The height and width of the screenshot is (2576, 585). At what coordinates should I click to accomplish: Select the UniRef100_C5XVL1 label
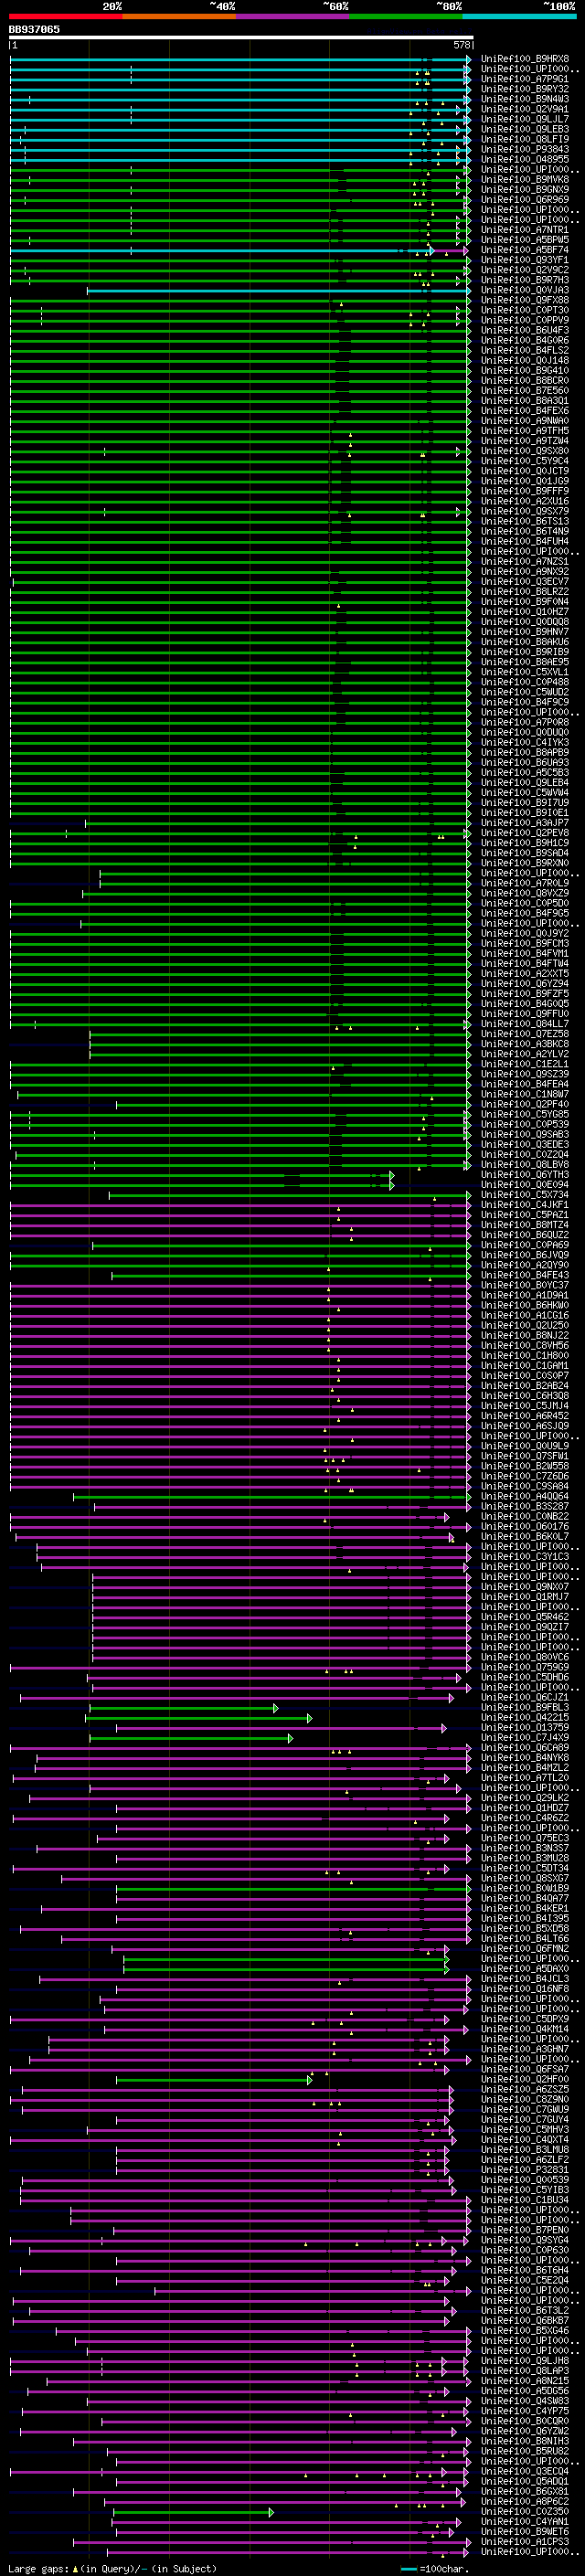tap(525, 672)
